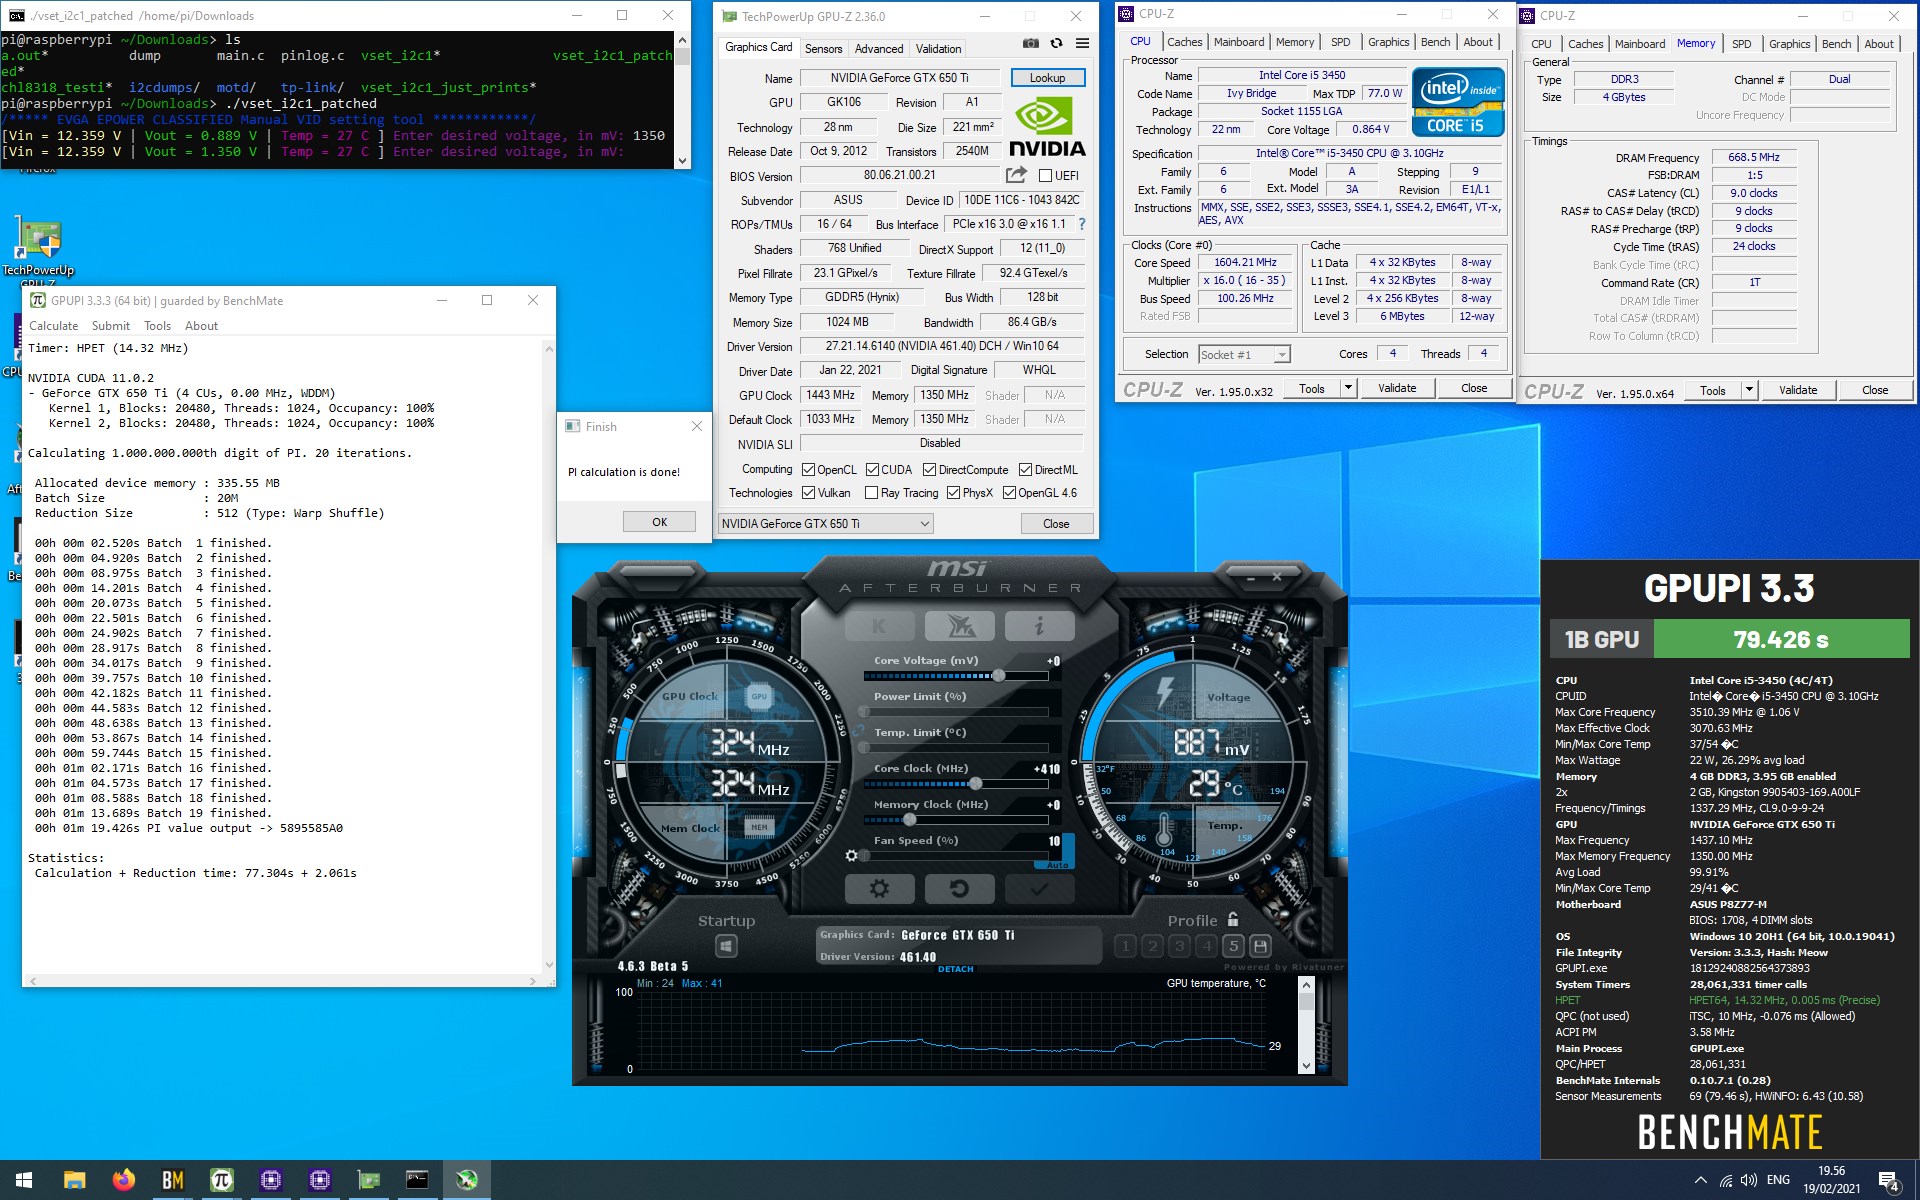Click Validate in the CPU-Z x32 window

pos(1397,388)
